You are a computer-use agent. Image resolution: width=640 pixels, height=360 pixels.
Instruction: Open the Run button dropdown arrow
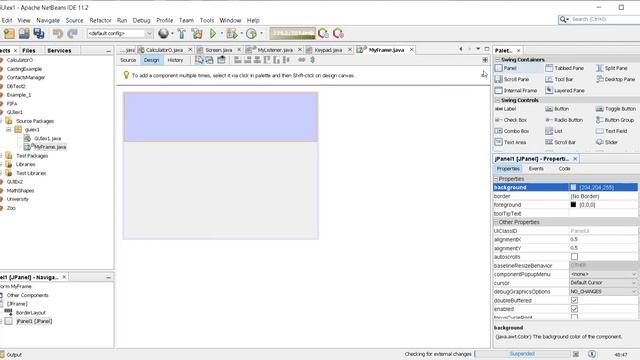[221, 33]
